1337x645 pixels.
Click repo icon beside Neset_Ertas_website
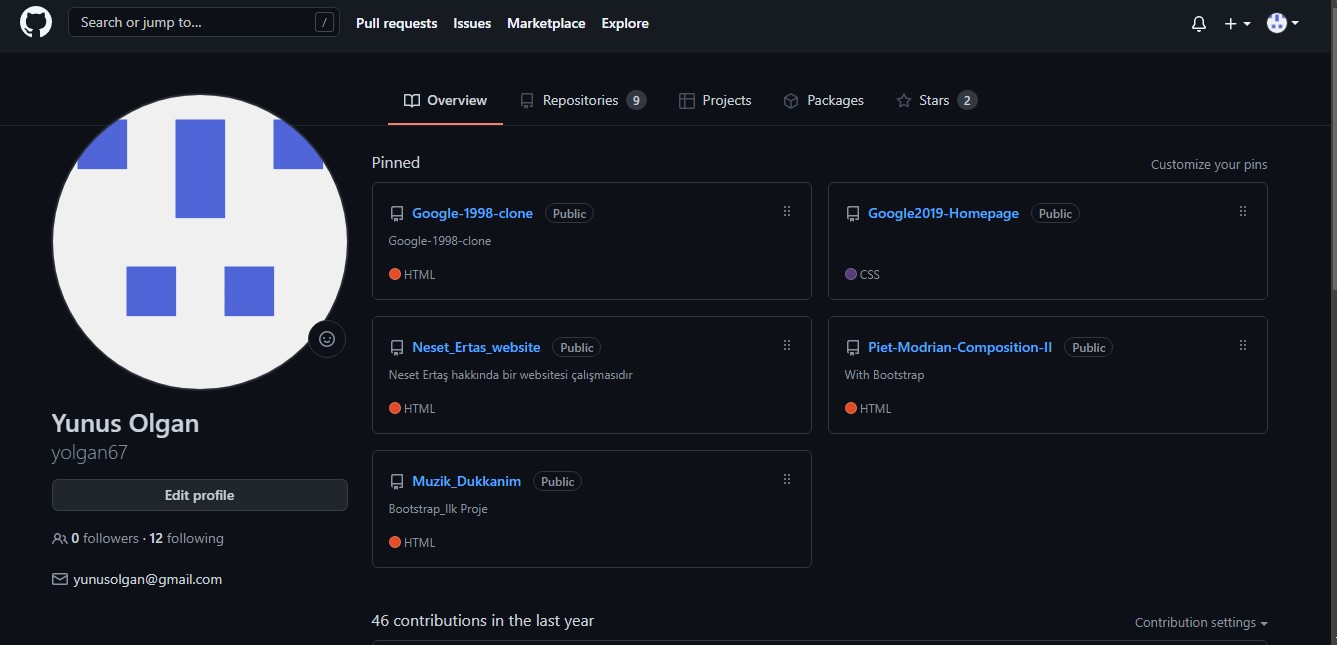(x=397, y=348)
